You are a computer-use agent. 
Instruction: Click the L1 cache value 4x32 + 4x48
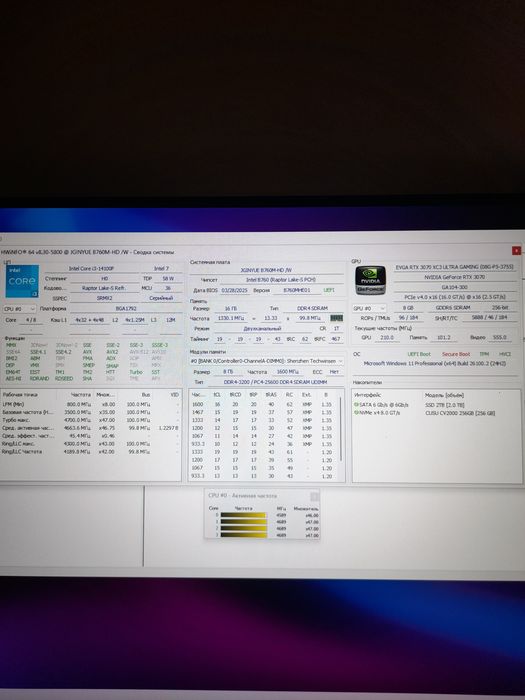pos(89,320)
